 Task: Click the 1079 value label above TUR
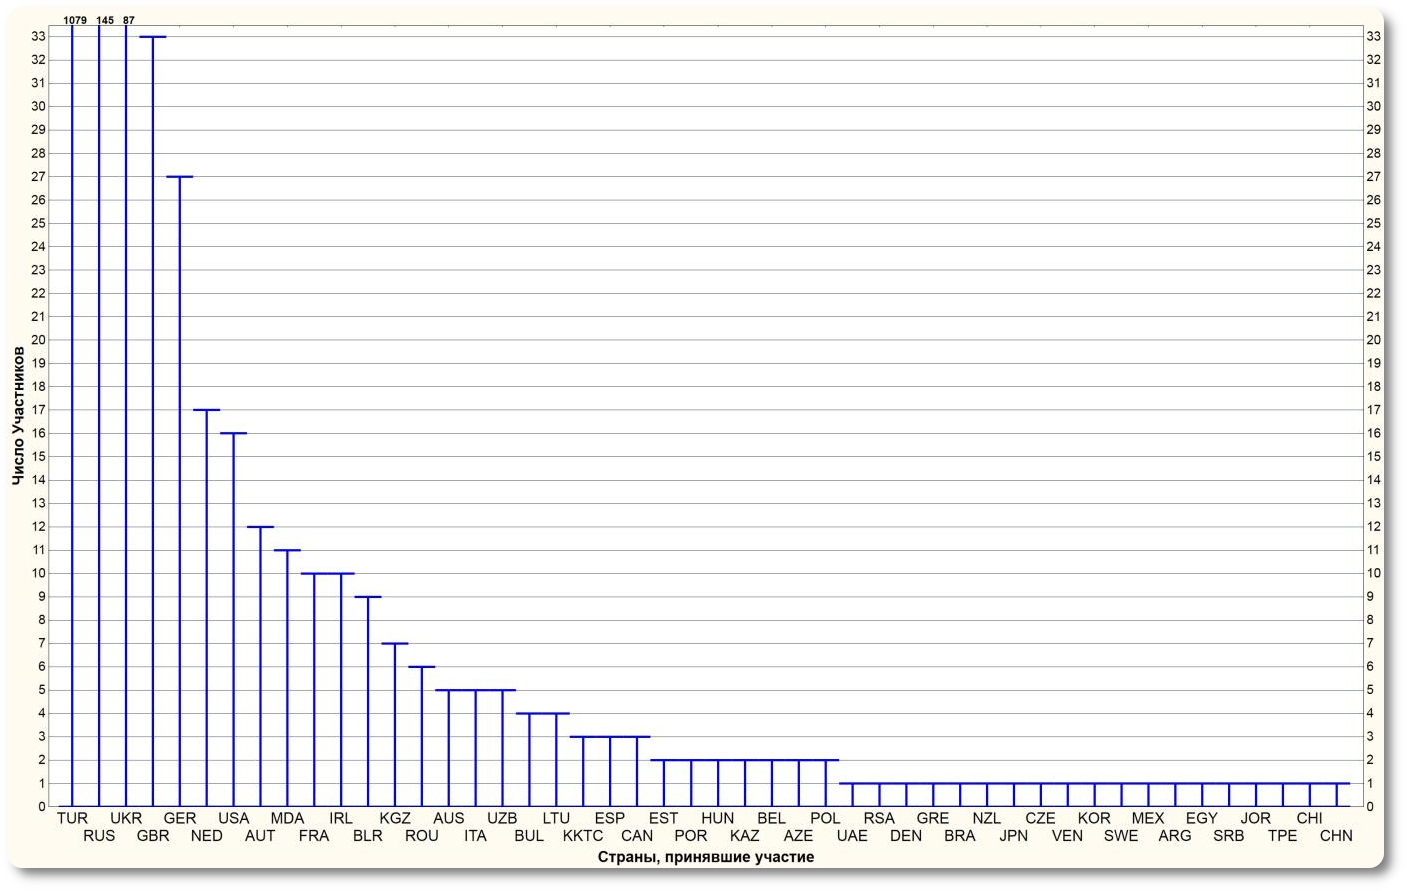[75, 20]
